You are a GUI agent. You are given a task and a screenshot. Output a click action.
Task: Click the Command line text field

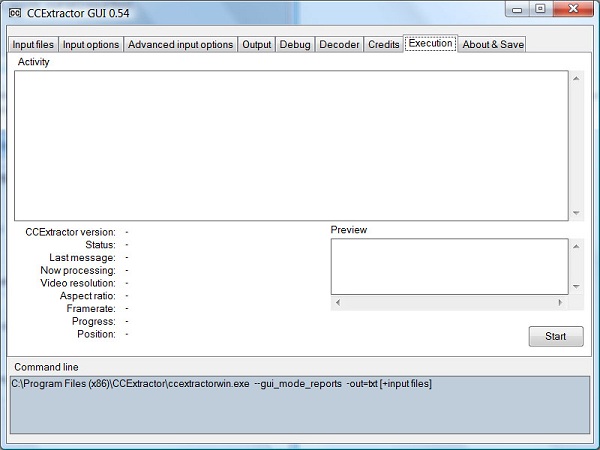click(x=299, y=405)
